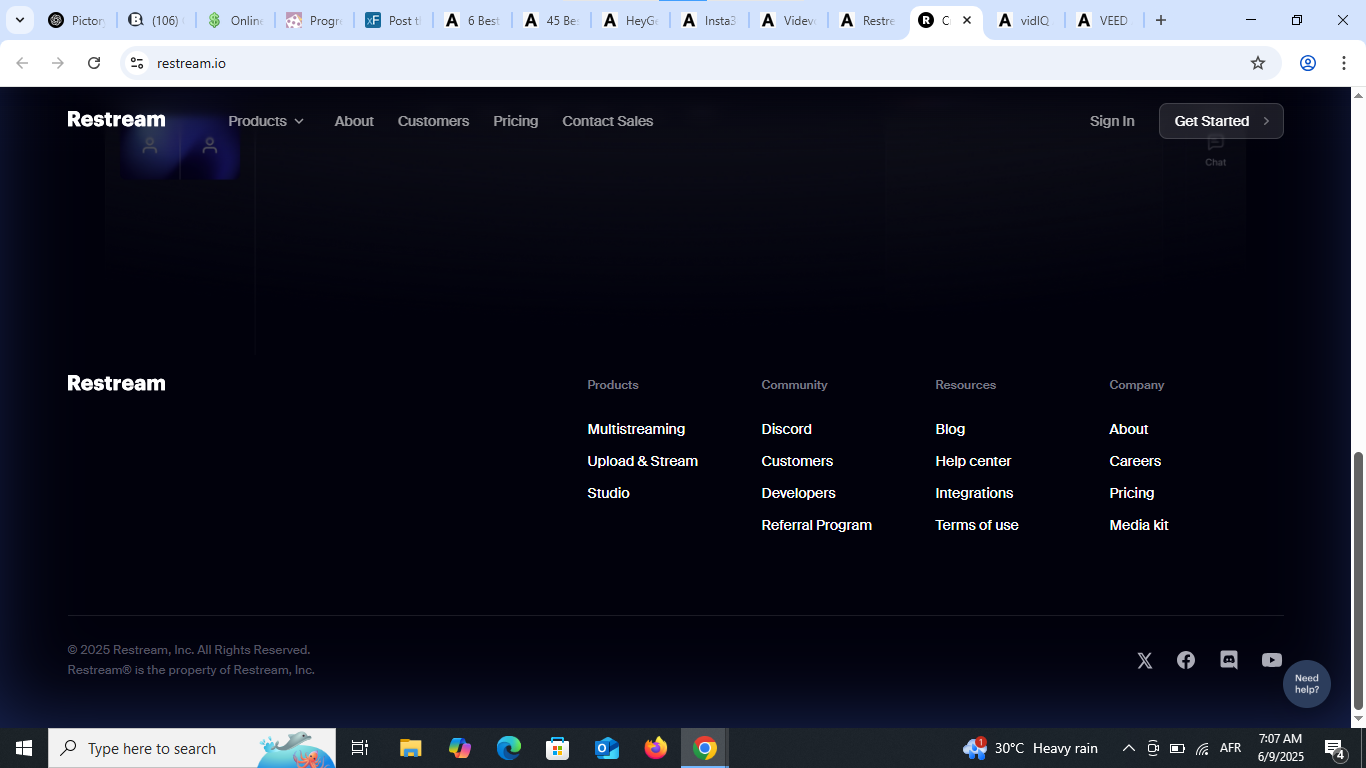This screenshot has height=768, width=1366.
Task: Open the tab search dropdown arrow
Action: tap(19, 20)
